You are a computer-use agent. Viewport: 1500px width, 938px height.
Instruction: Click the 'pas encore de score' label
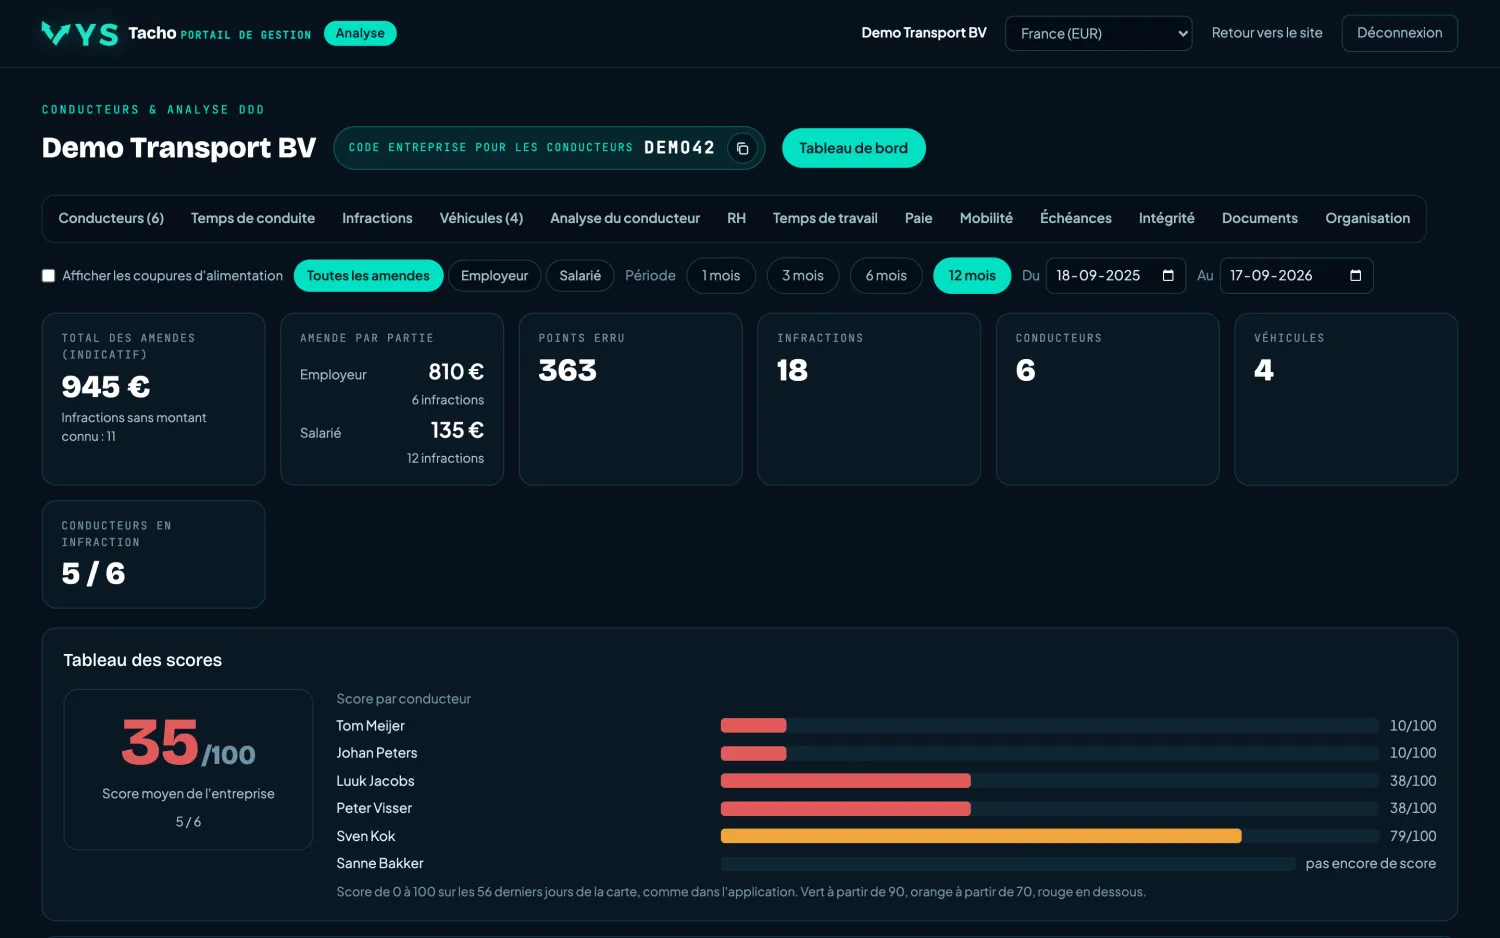tap(1371, 863)
